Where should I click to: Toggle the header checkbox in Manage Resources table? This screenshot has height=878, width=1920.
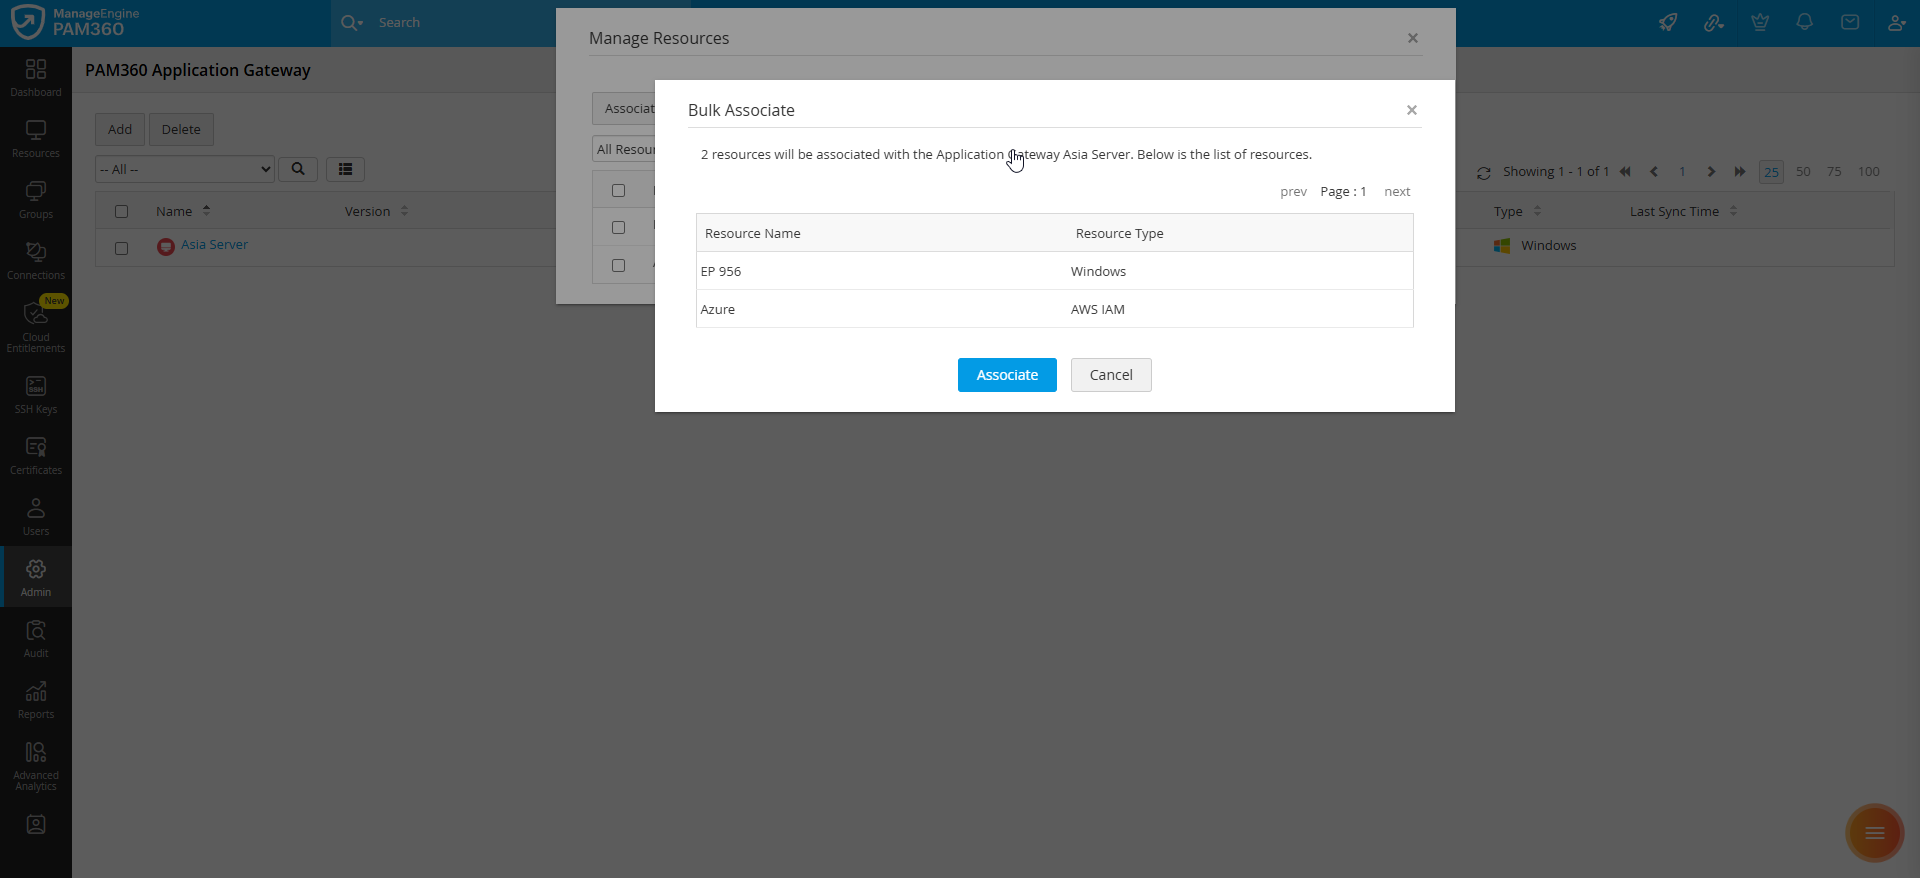pos(618,190)
